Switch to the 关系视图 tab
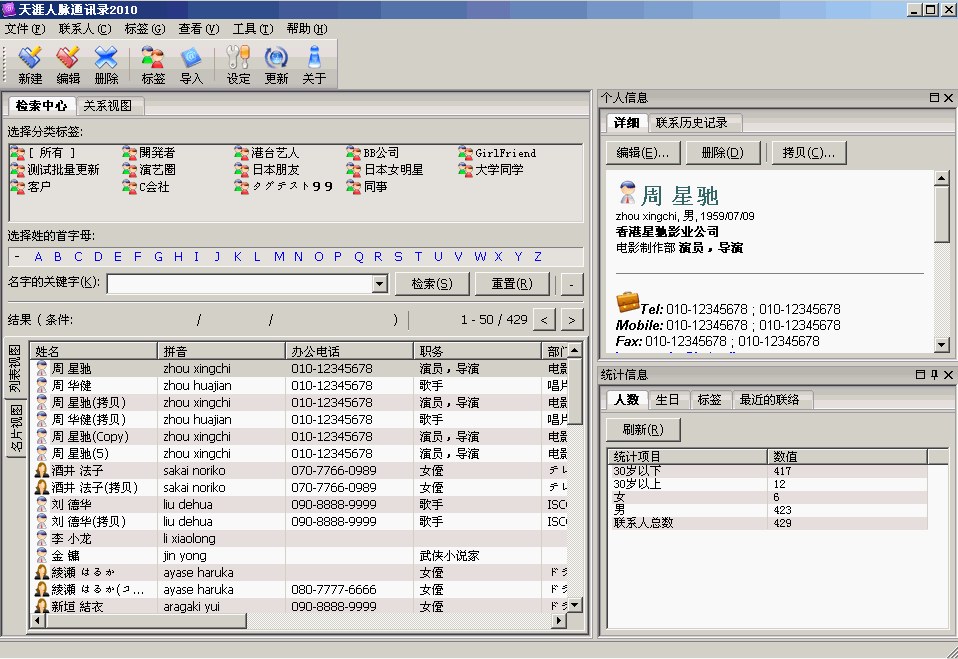958x659 pixels. [108, 106]
